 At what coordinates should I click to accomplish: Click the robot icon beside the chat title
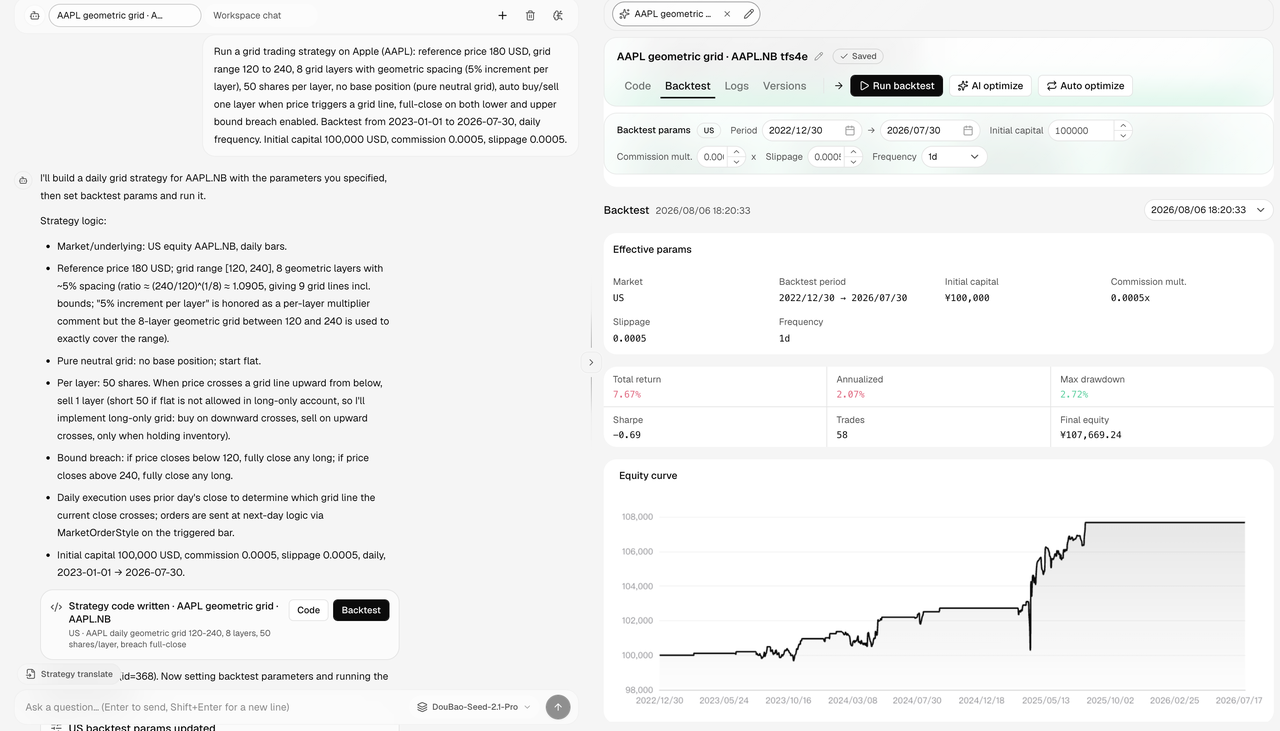coord(35,16)
